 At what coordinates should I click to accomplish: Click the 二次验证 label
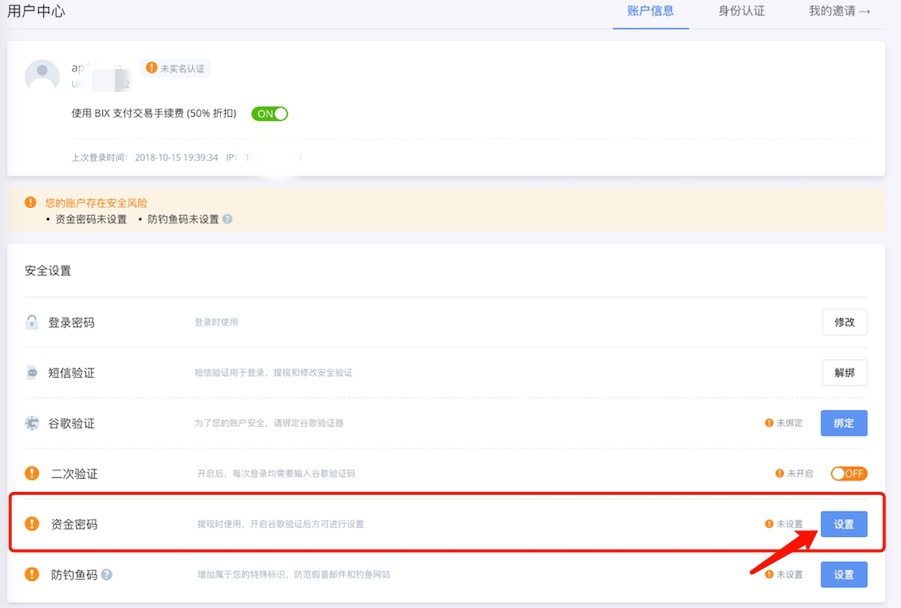pos(74,474)
